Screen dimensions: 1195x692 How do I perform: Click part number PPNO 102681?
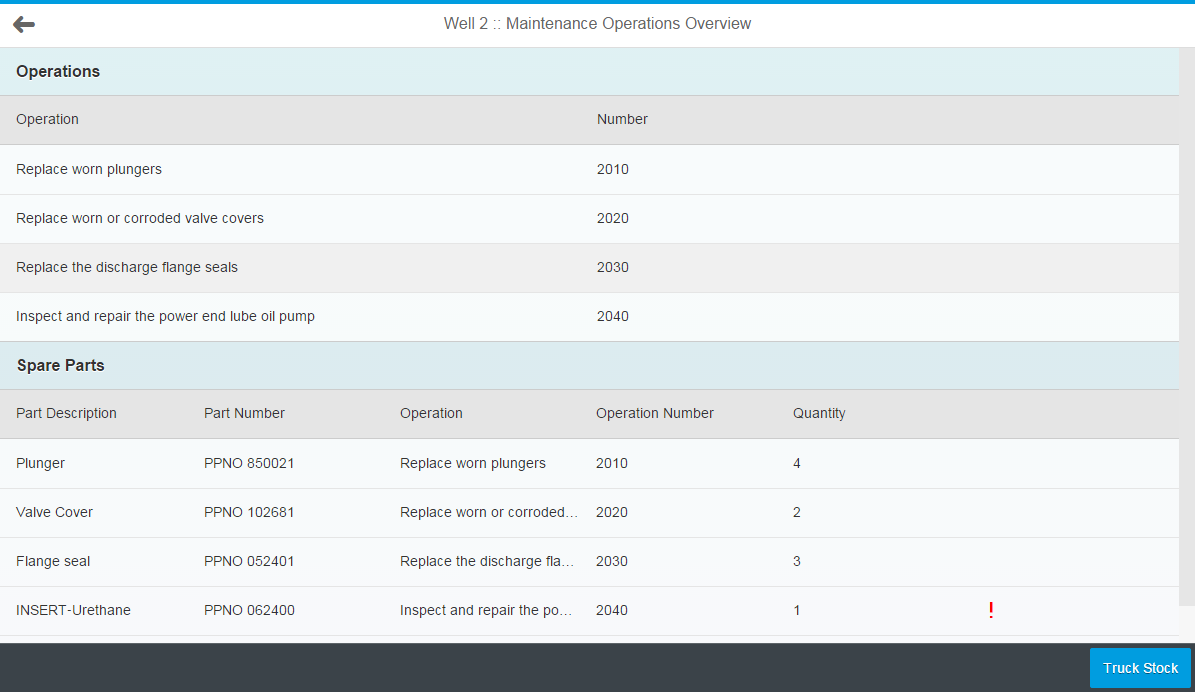pos(249,512)
